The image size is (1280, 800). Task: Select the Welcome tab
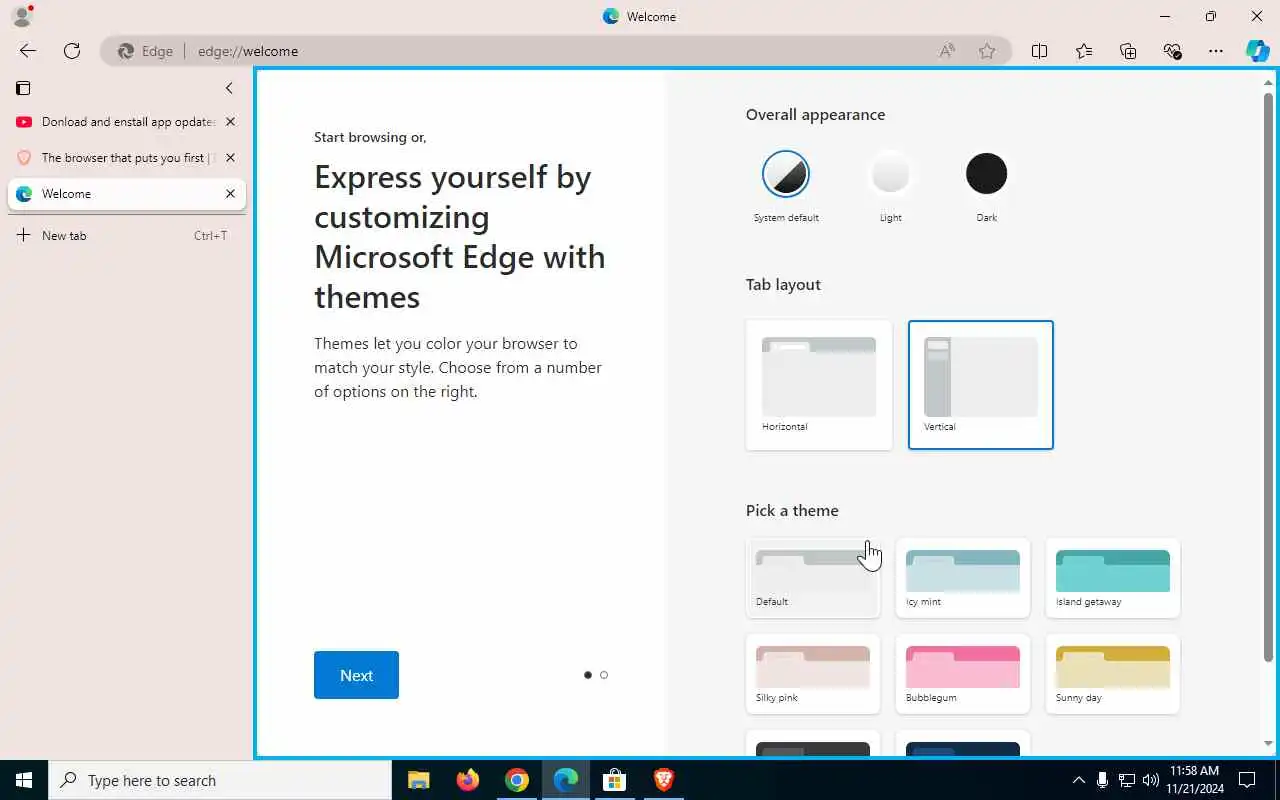126,194
